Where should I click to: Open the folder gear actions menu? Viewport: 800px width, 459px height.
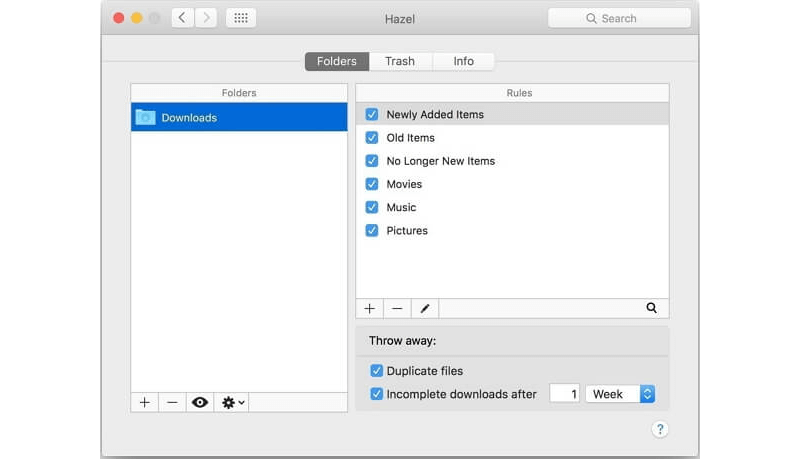pyautogui.click(x=232, y=402)
